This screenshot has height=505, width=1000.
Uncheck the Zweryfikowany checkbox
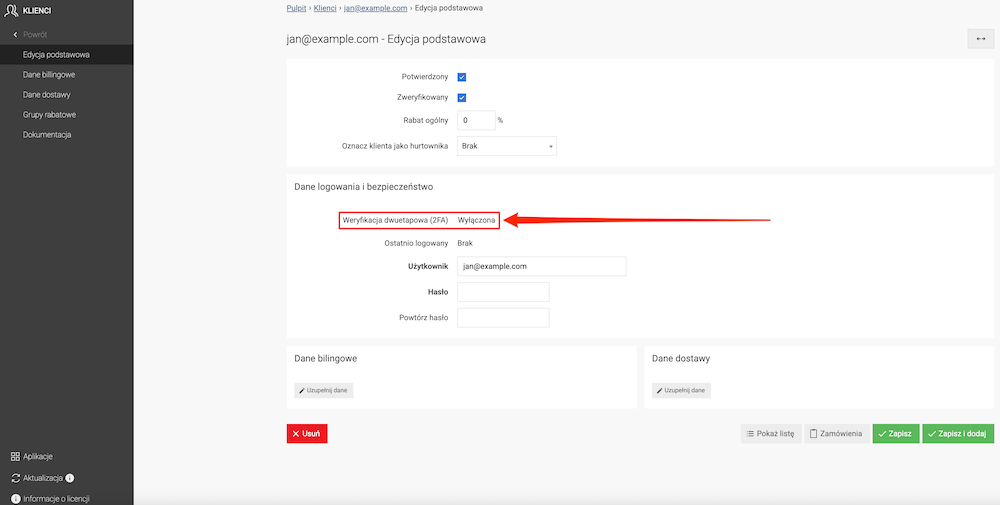coord(462,98)
